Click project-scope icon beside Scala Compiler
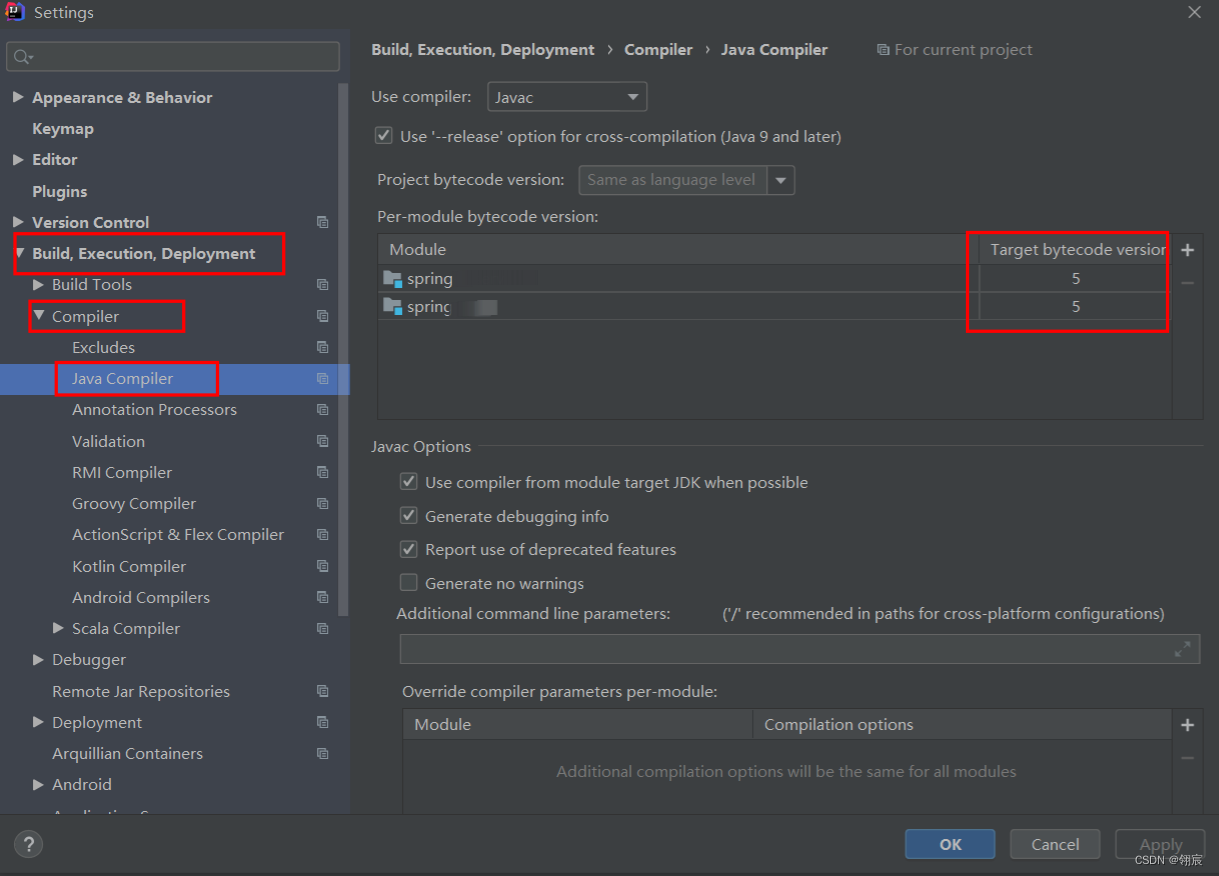The width and height of the screenshot is (1219, 876). (322, 629)
